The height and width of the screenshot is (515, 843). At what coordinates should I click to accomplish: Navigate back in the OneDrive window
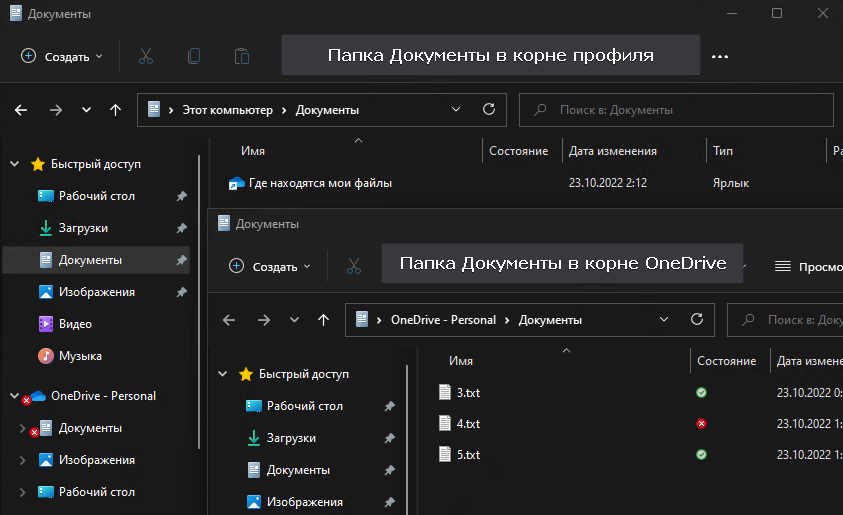pos(229,320)
